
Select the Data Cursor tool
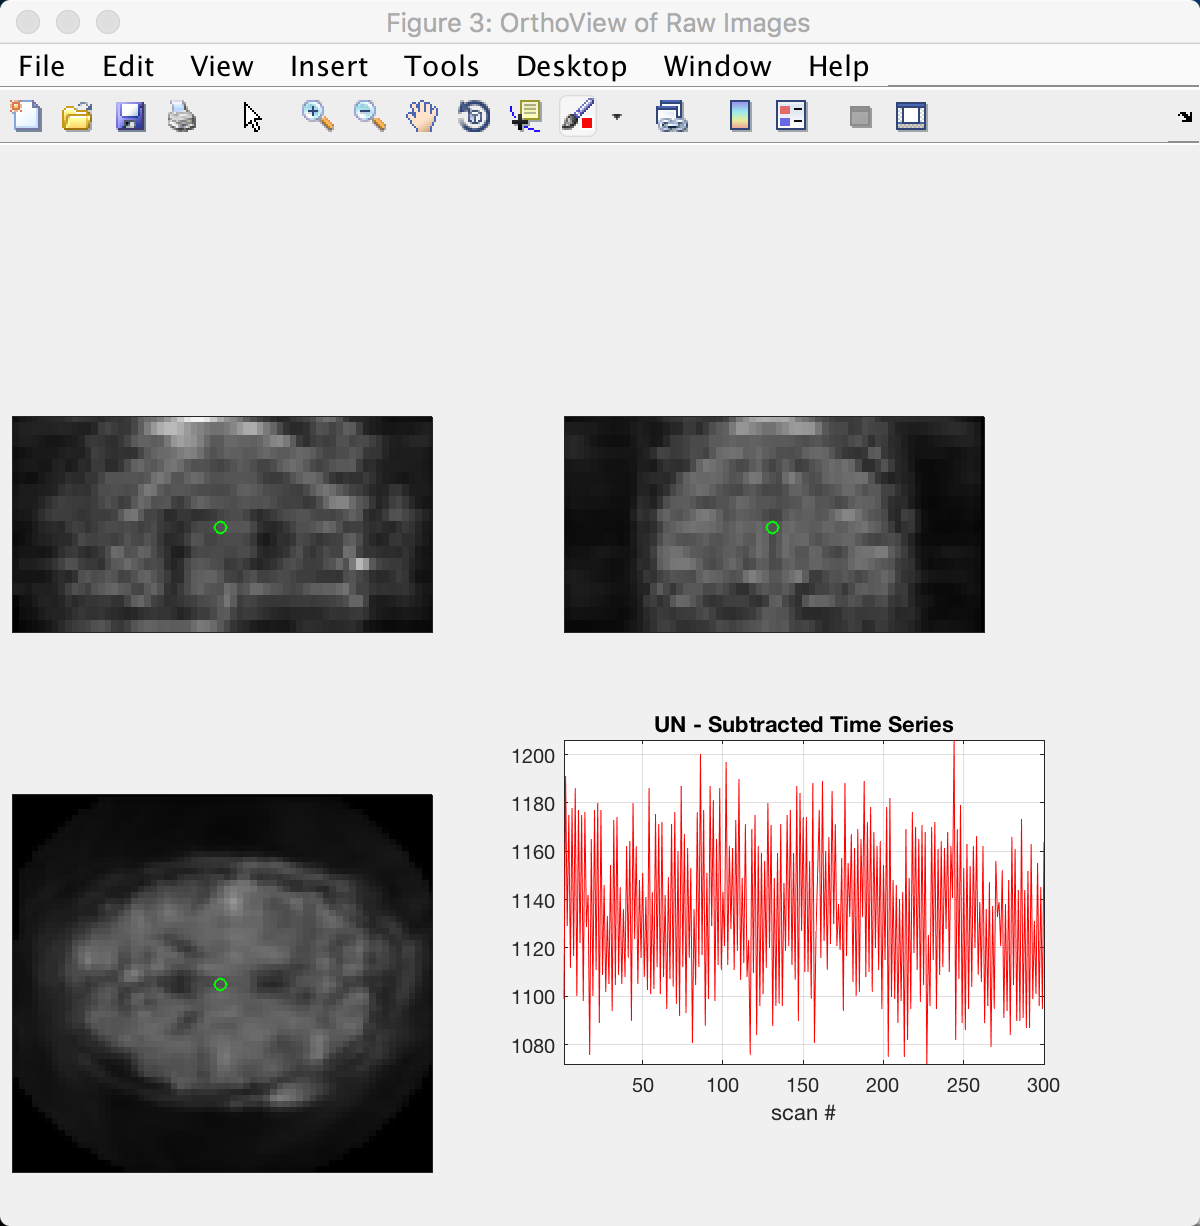[x=526, y=117]
